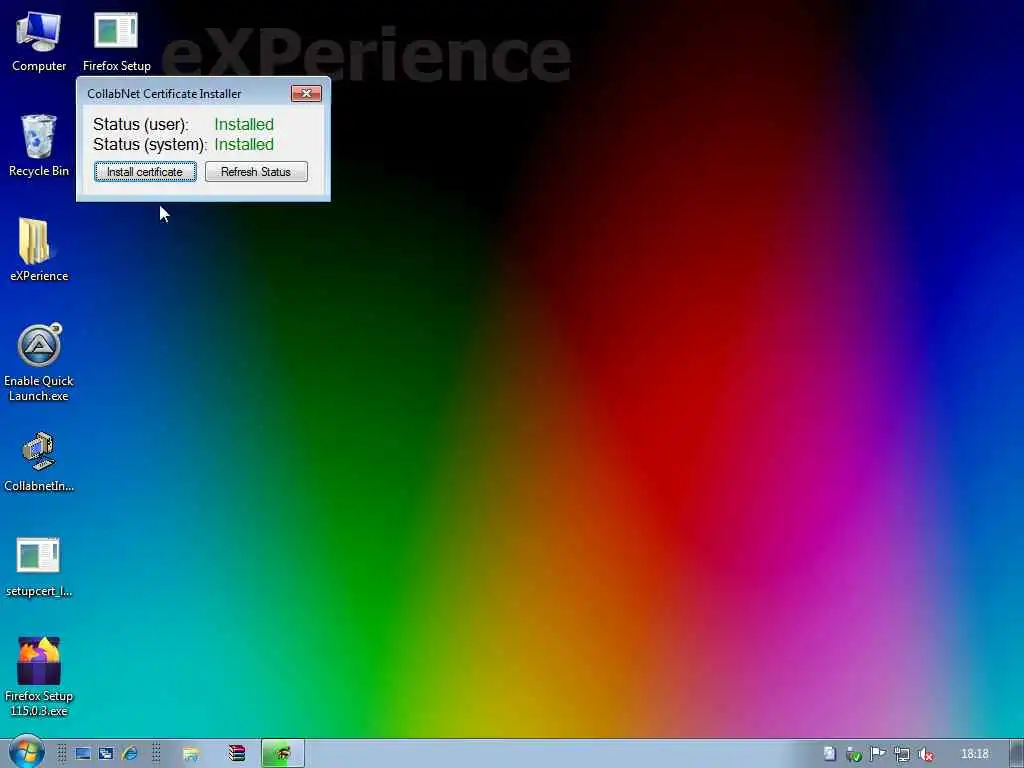Screen dimensions: 1024x768
Task: Click the Refresh Status button
Action: click(256, 172)
